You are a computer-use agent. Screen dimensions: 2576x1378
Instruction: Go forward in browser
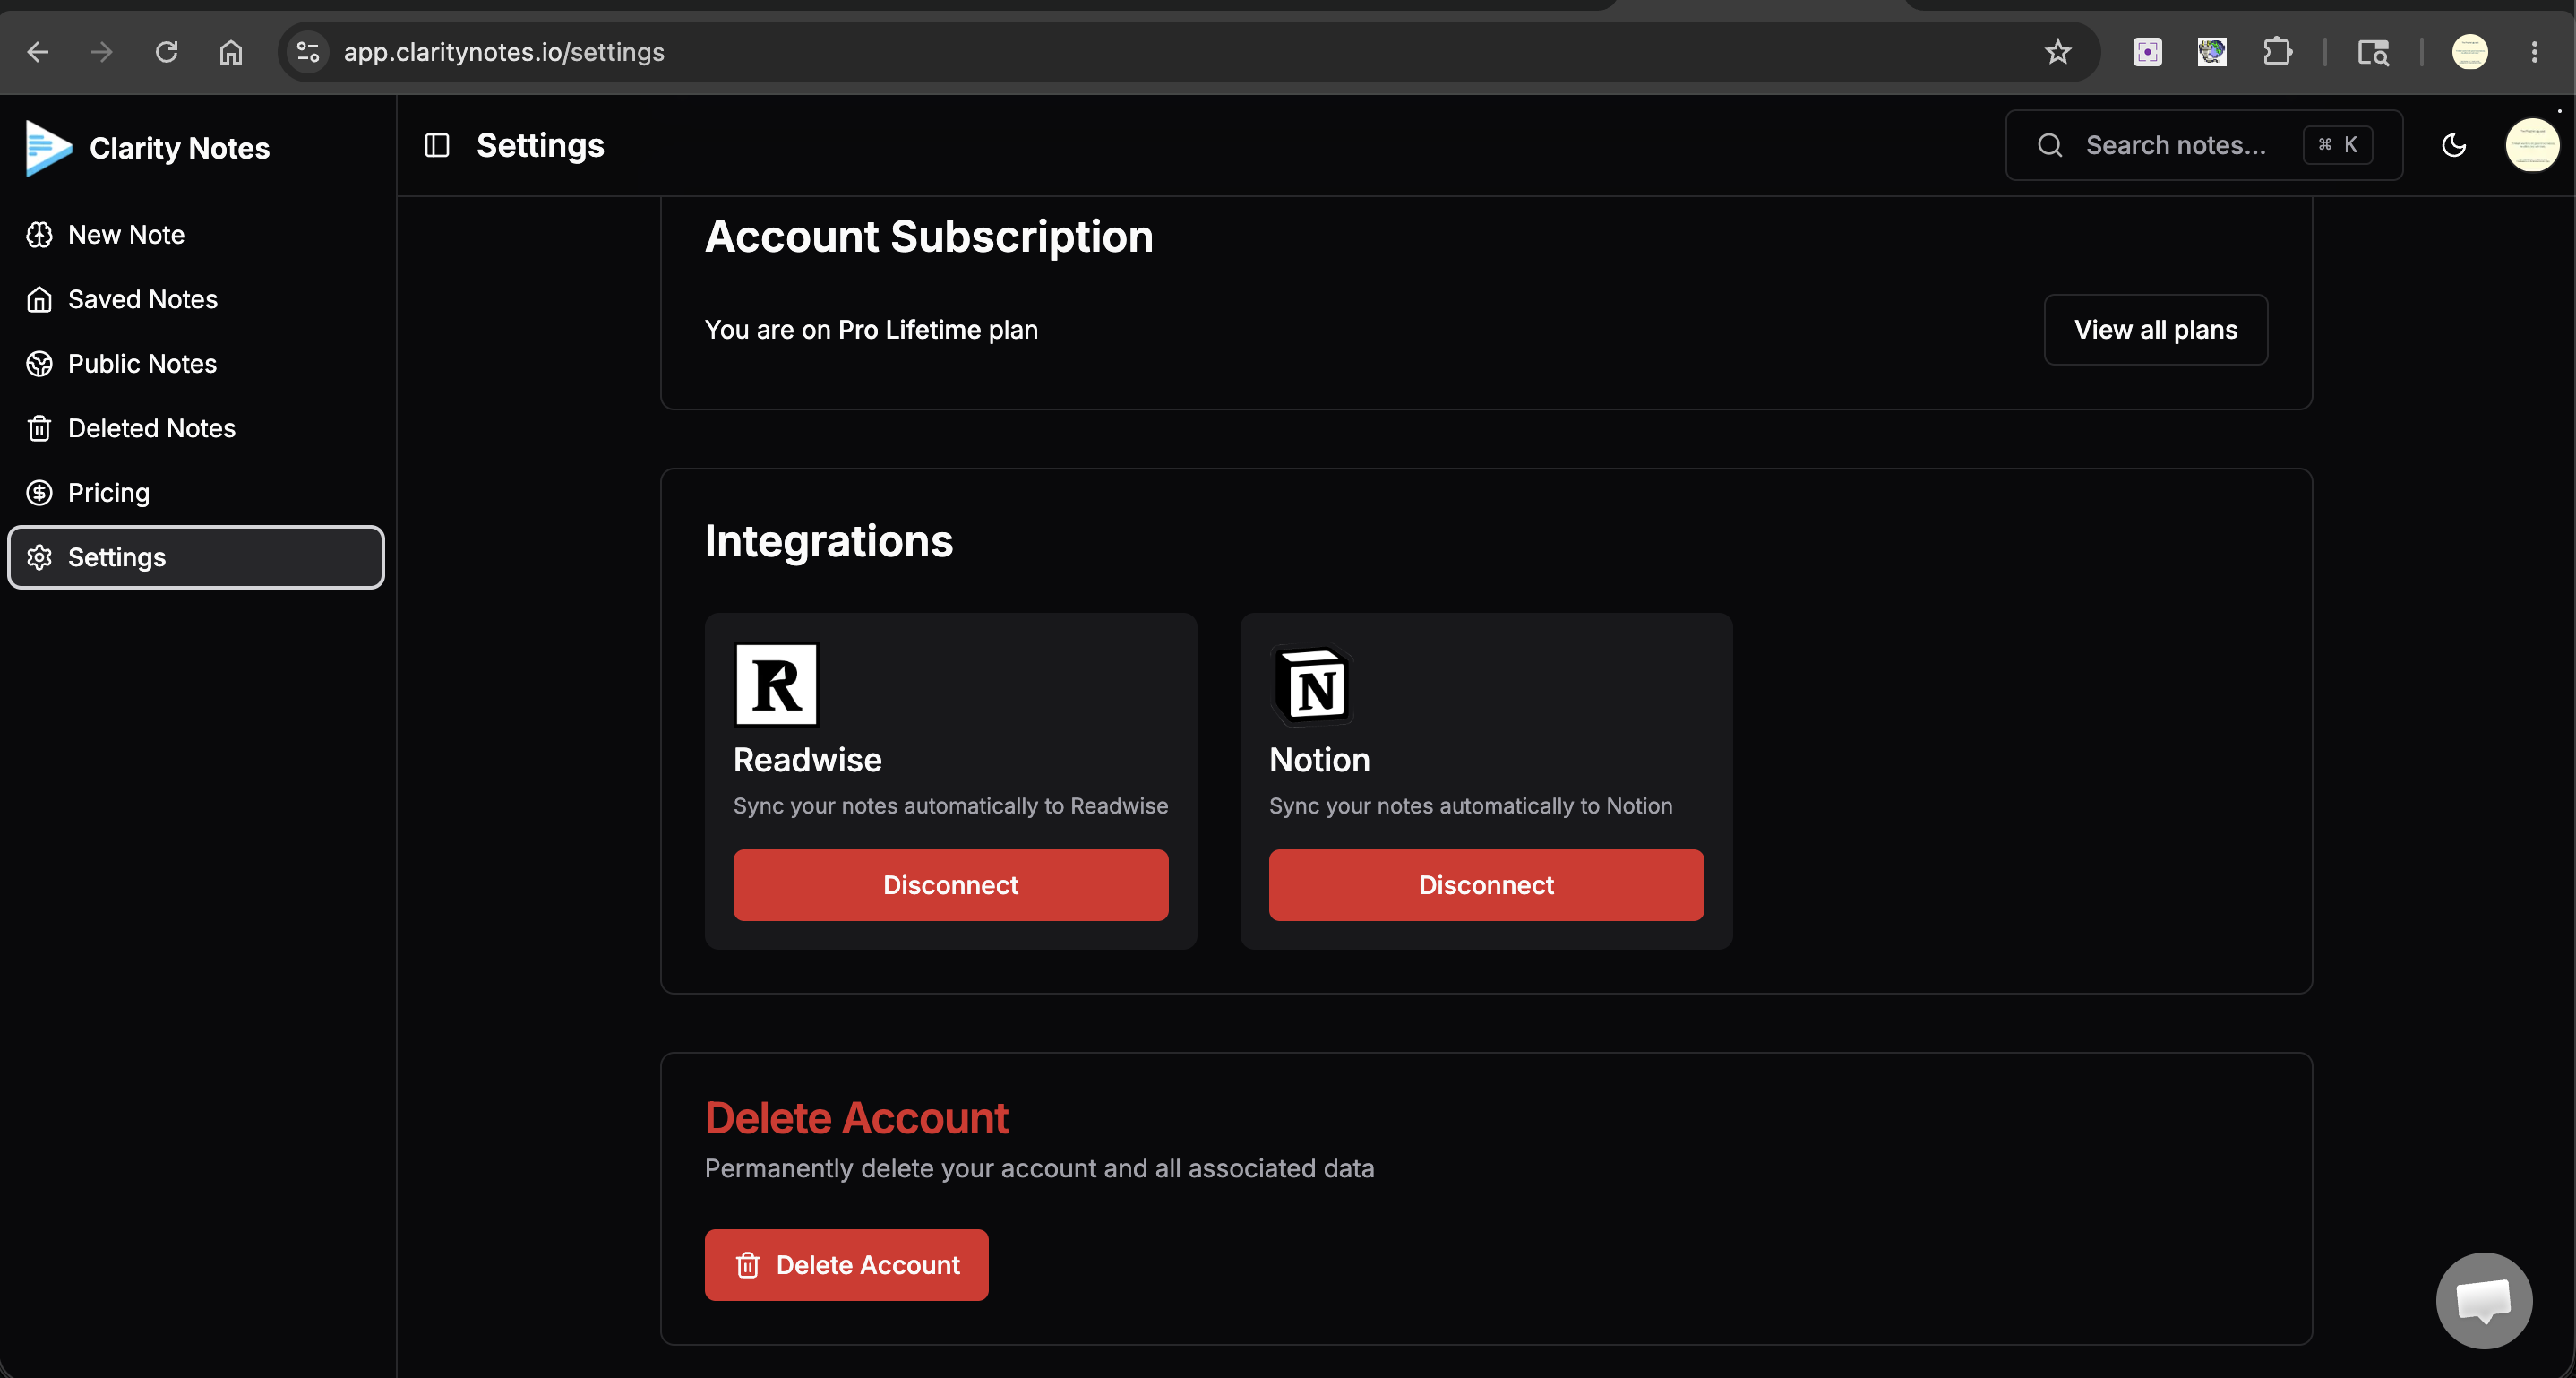point(102,52)
